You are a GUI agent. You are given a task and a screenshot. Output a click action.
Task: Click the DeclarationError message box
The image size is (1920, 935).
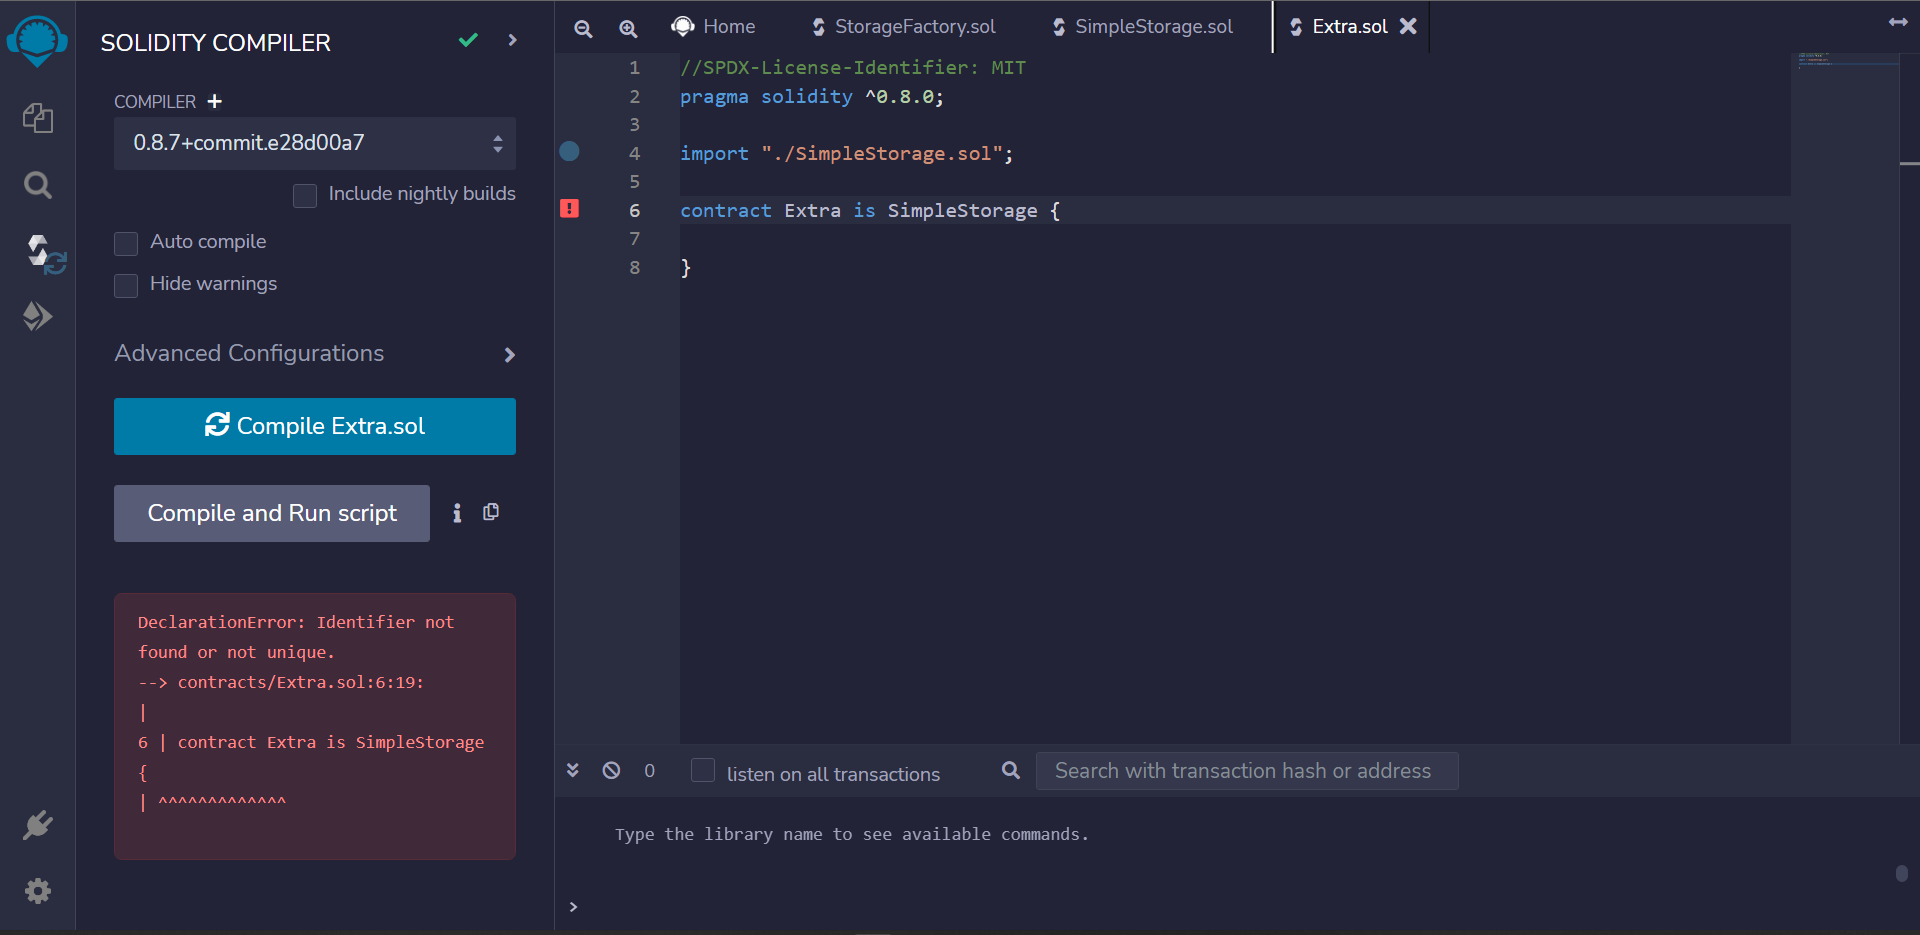315,726
